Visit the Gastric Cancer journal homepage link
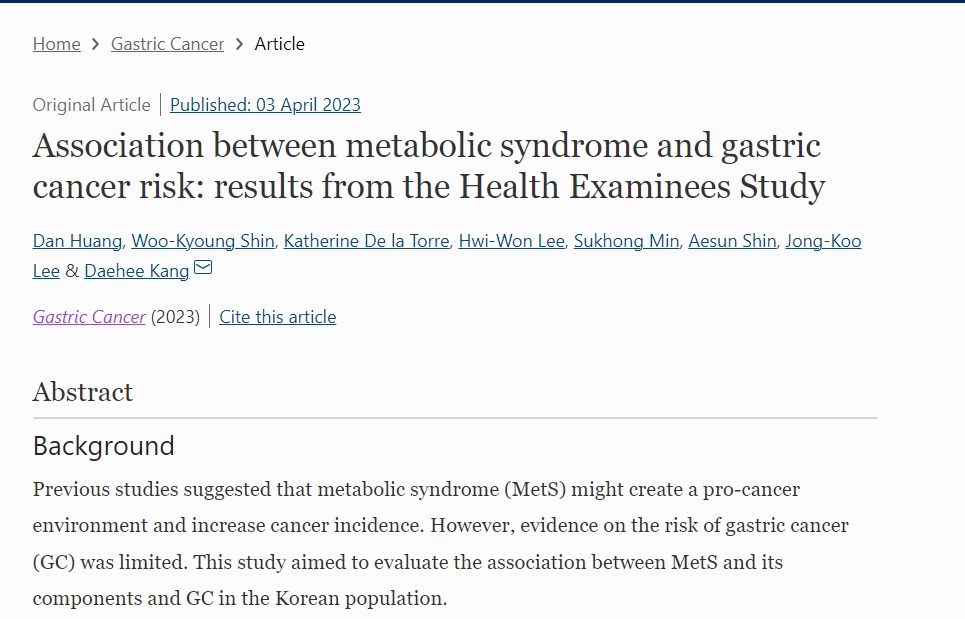The image size is (965, 619). 89,316
